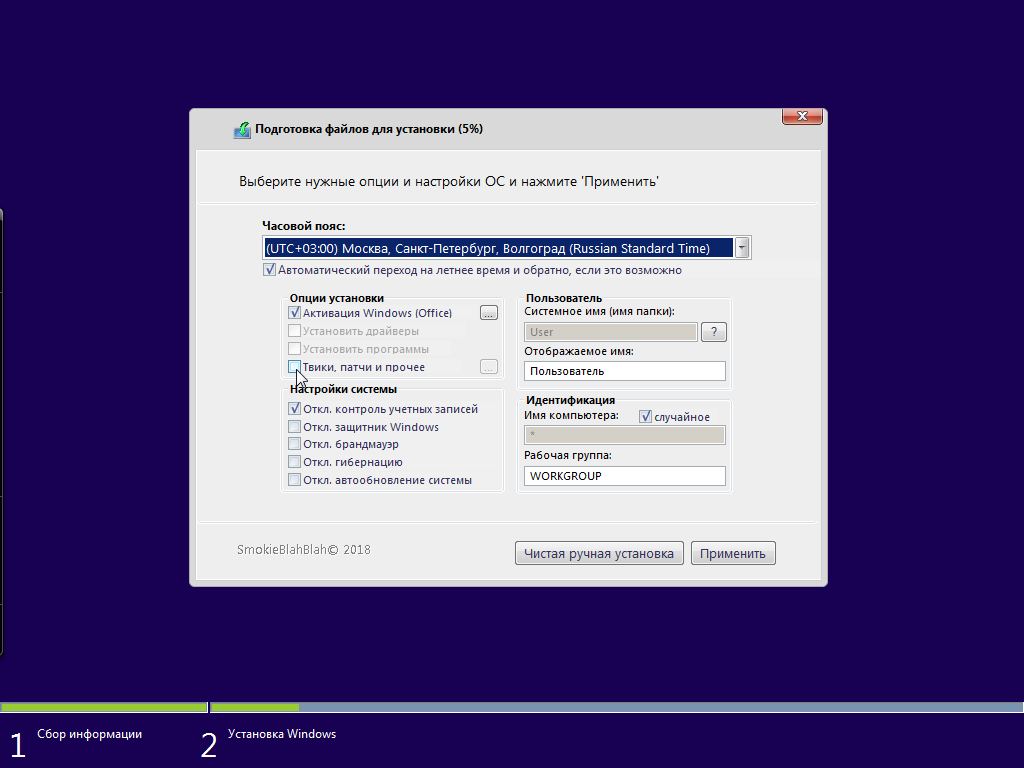The image size is (1024, 768).
Task: Click the Пользователь group heading
Action: point(564,298)
